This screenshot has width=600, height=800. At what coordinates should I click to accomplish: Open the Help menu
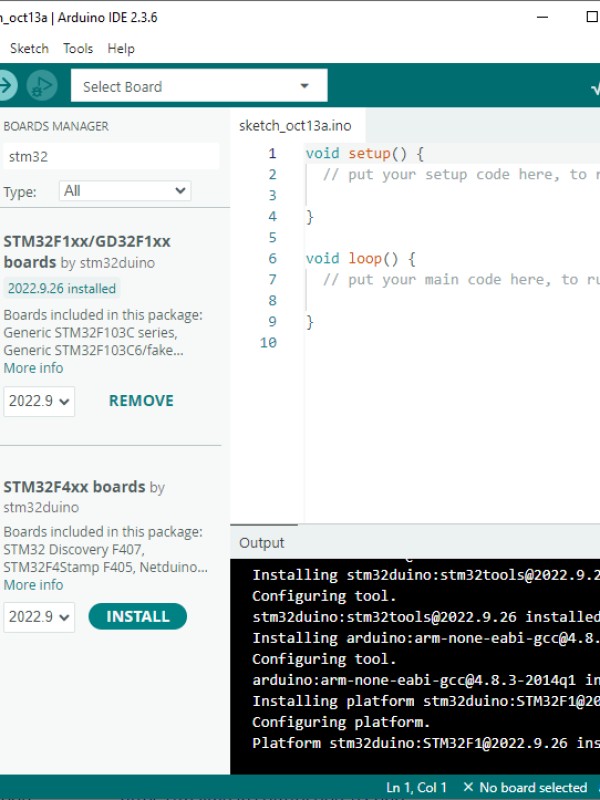(121, 48)
